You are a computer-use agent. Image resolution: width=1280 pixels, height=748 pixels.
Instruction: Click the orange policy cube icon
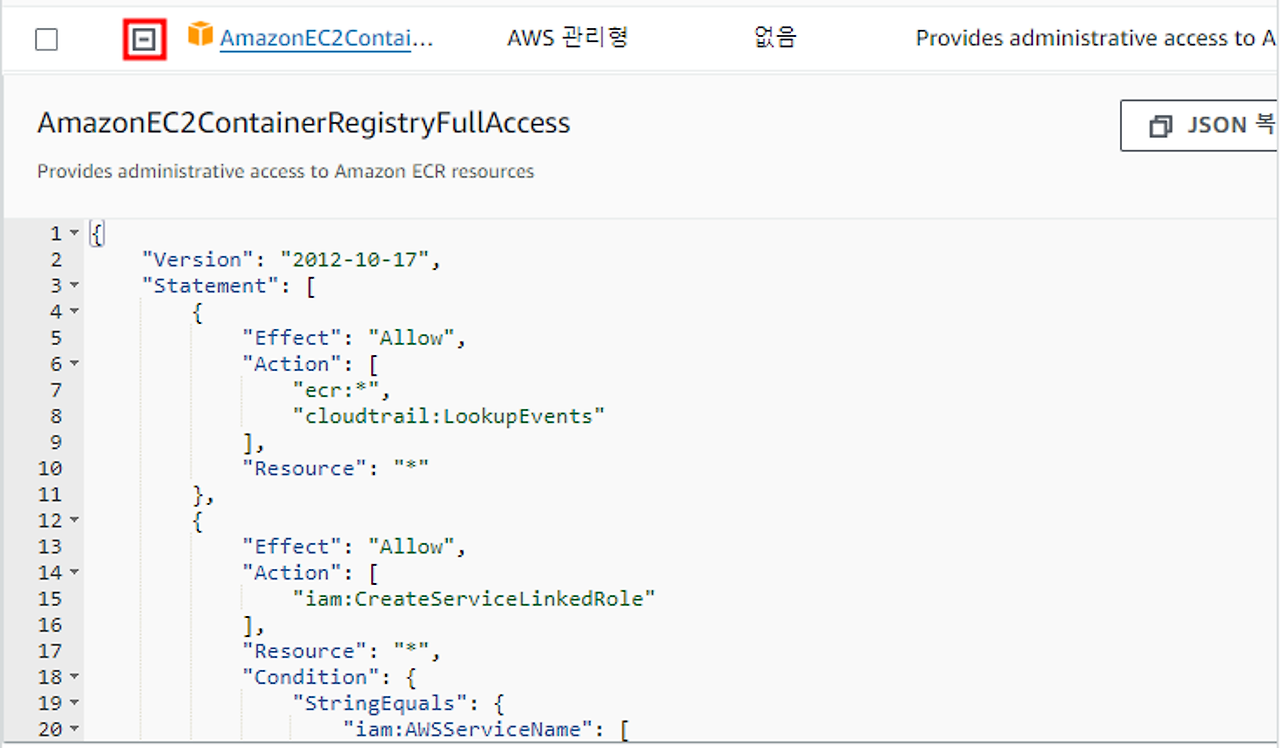[201, 35]
